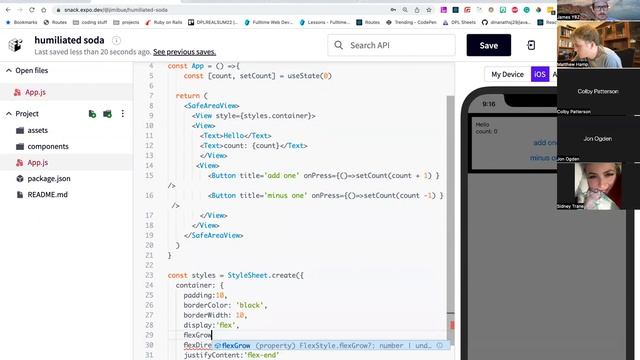Click 'justifyContent' on code line 31

[x=211, y=355]
